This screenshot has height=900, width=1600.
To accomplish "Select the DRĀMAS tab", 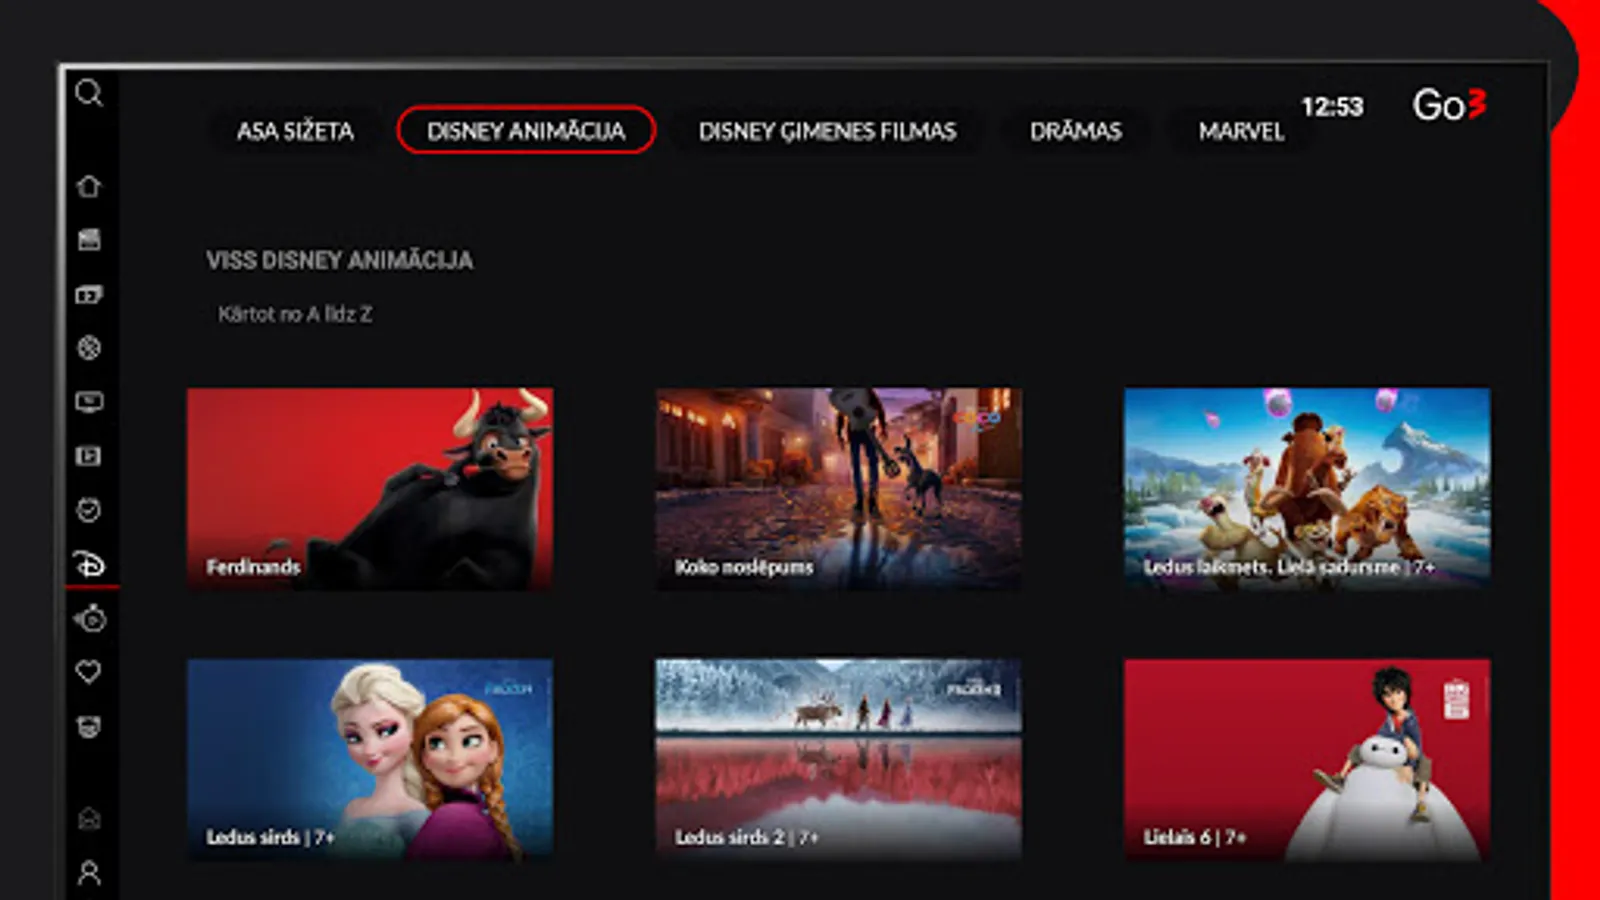I will (x=1076, y=131).
